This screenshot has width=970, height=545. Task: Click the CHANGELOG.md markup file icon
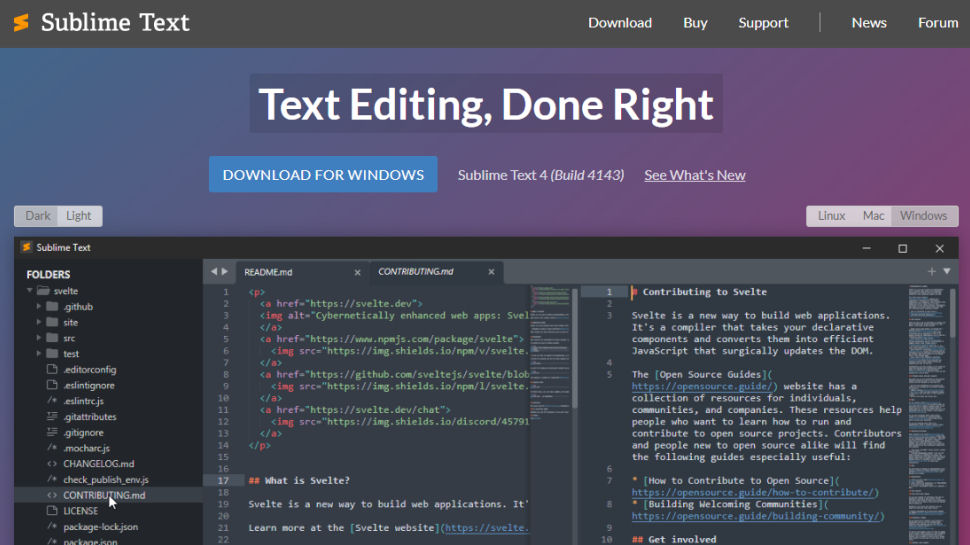[52, 464]
